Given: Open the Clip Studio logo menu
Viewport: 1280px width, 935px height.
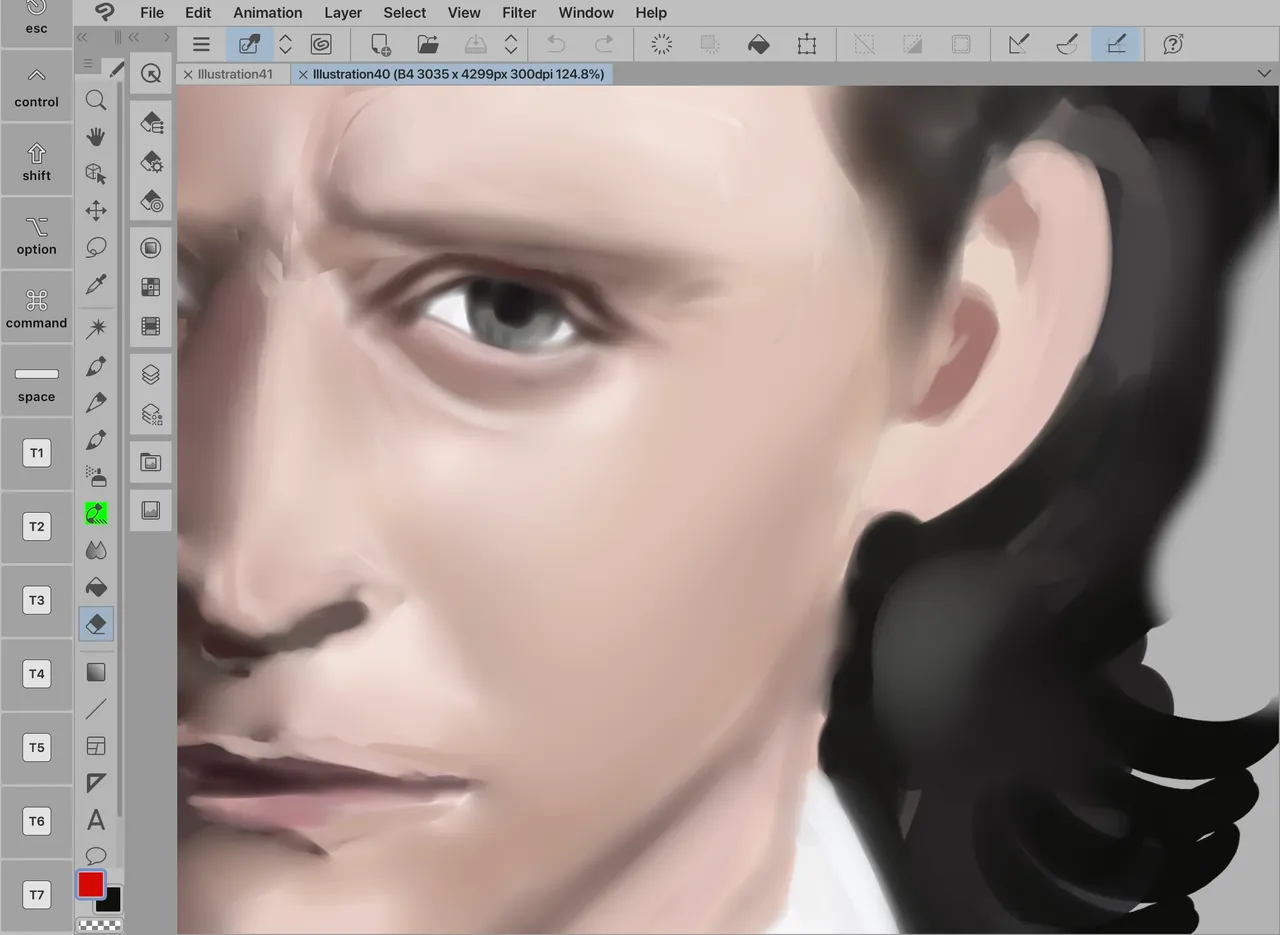Looking at the screenshot, I should point(104,12).
